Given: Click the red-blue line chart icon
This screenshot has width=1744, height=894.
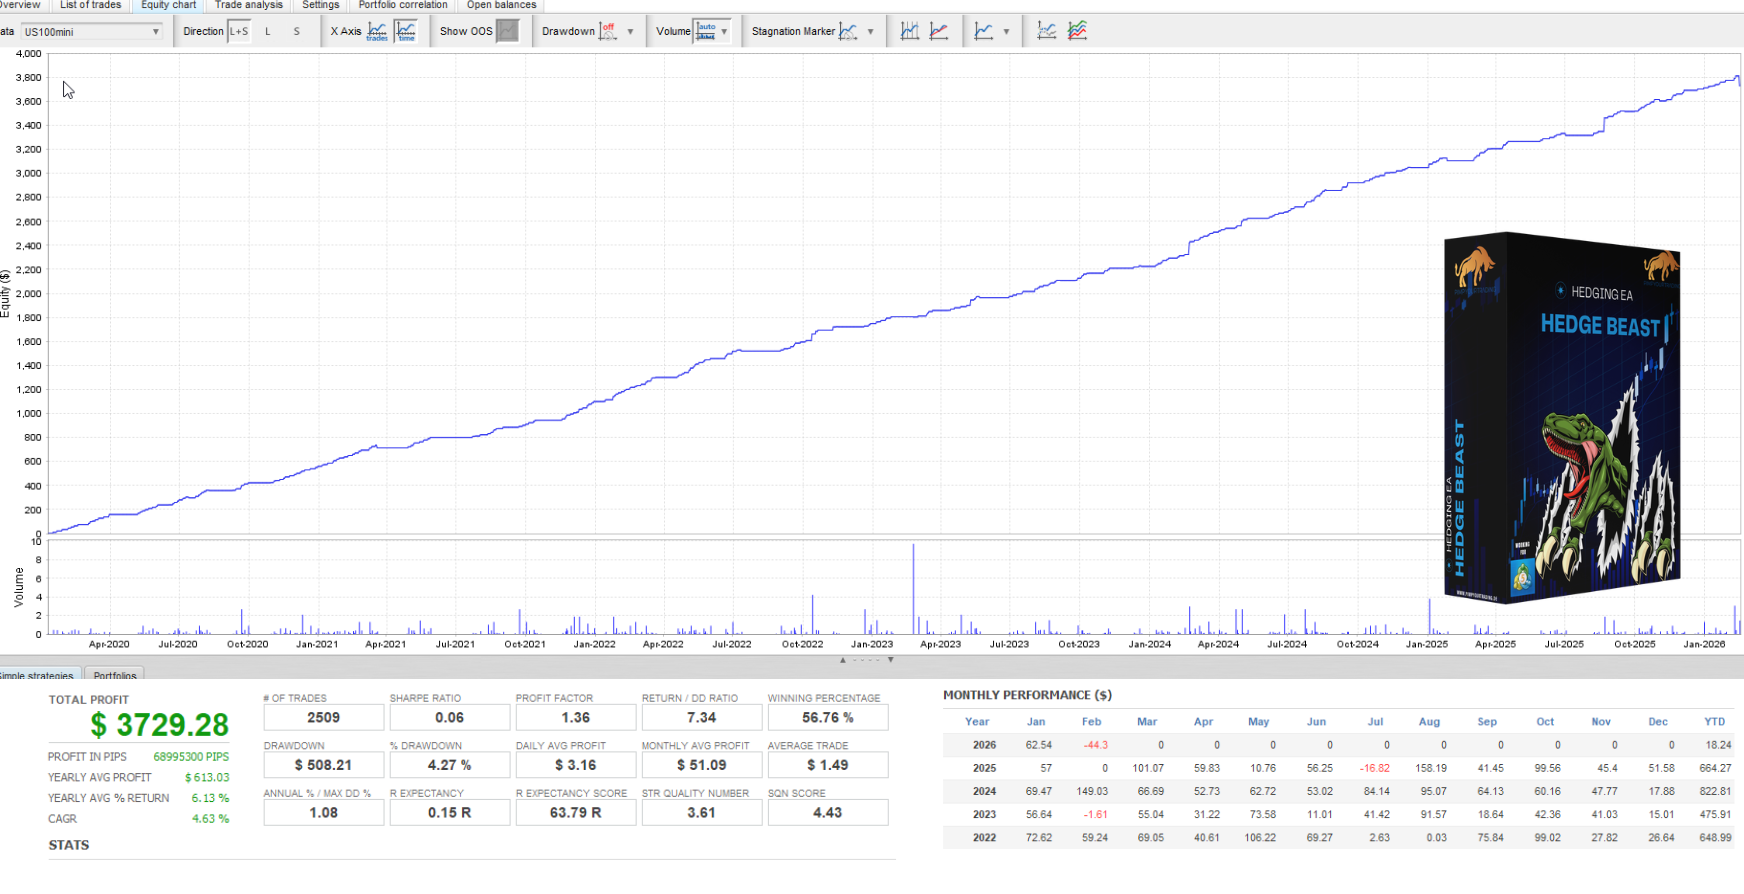Looking at the screenshot, I should coord(939,31).
